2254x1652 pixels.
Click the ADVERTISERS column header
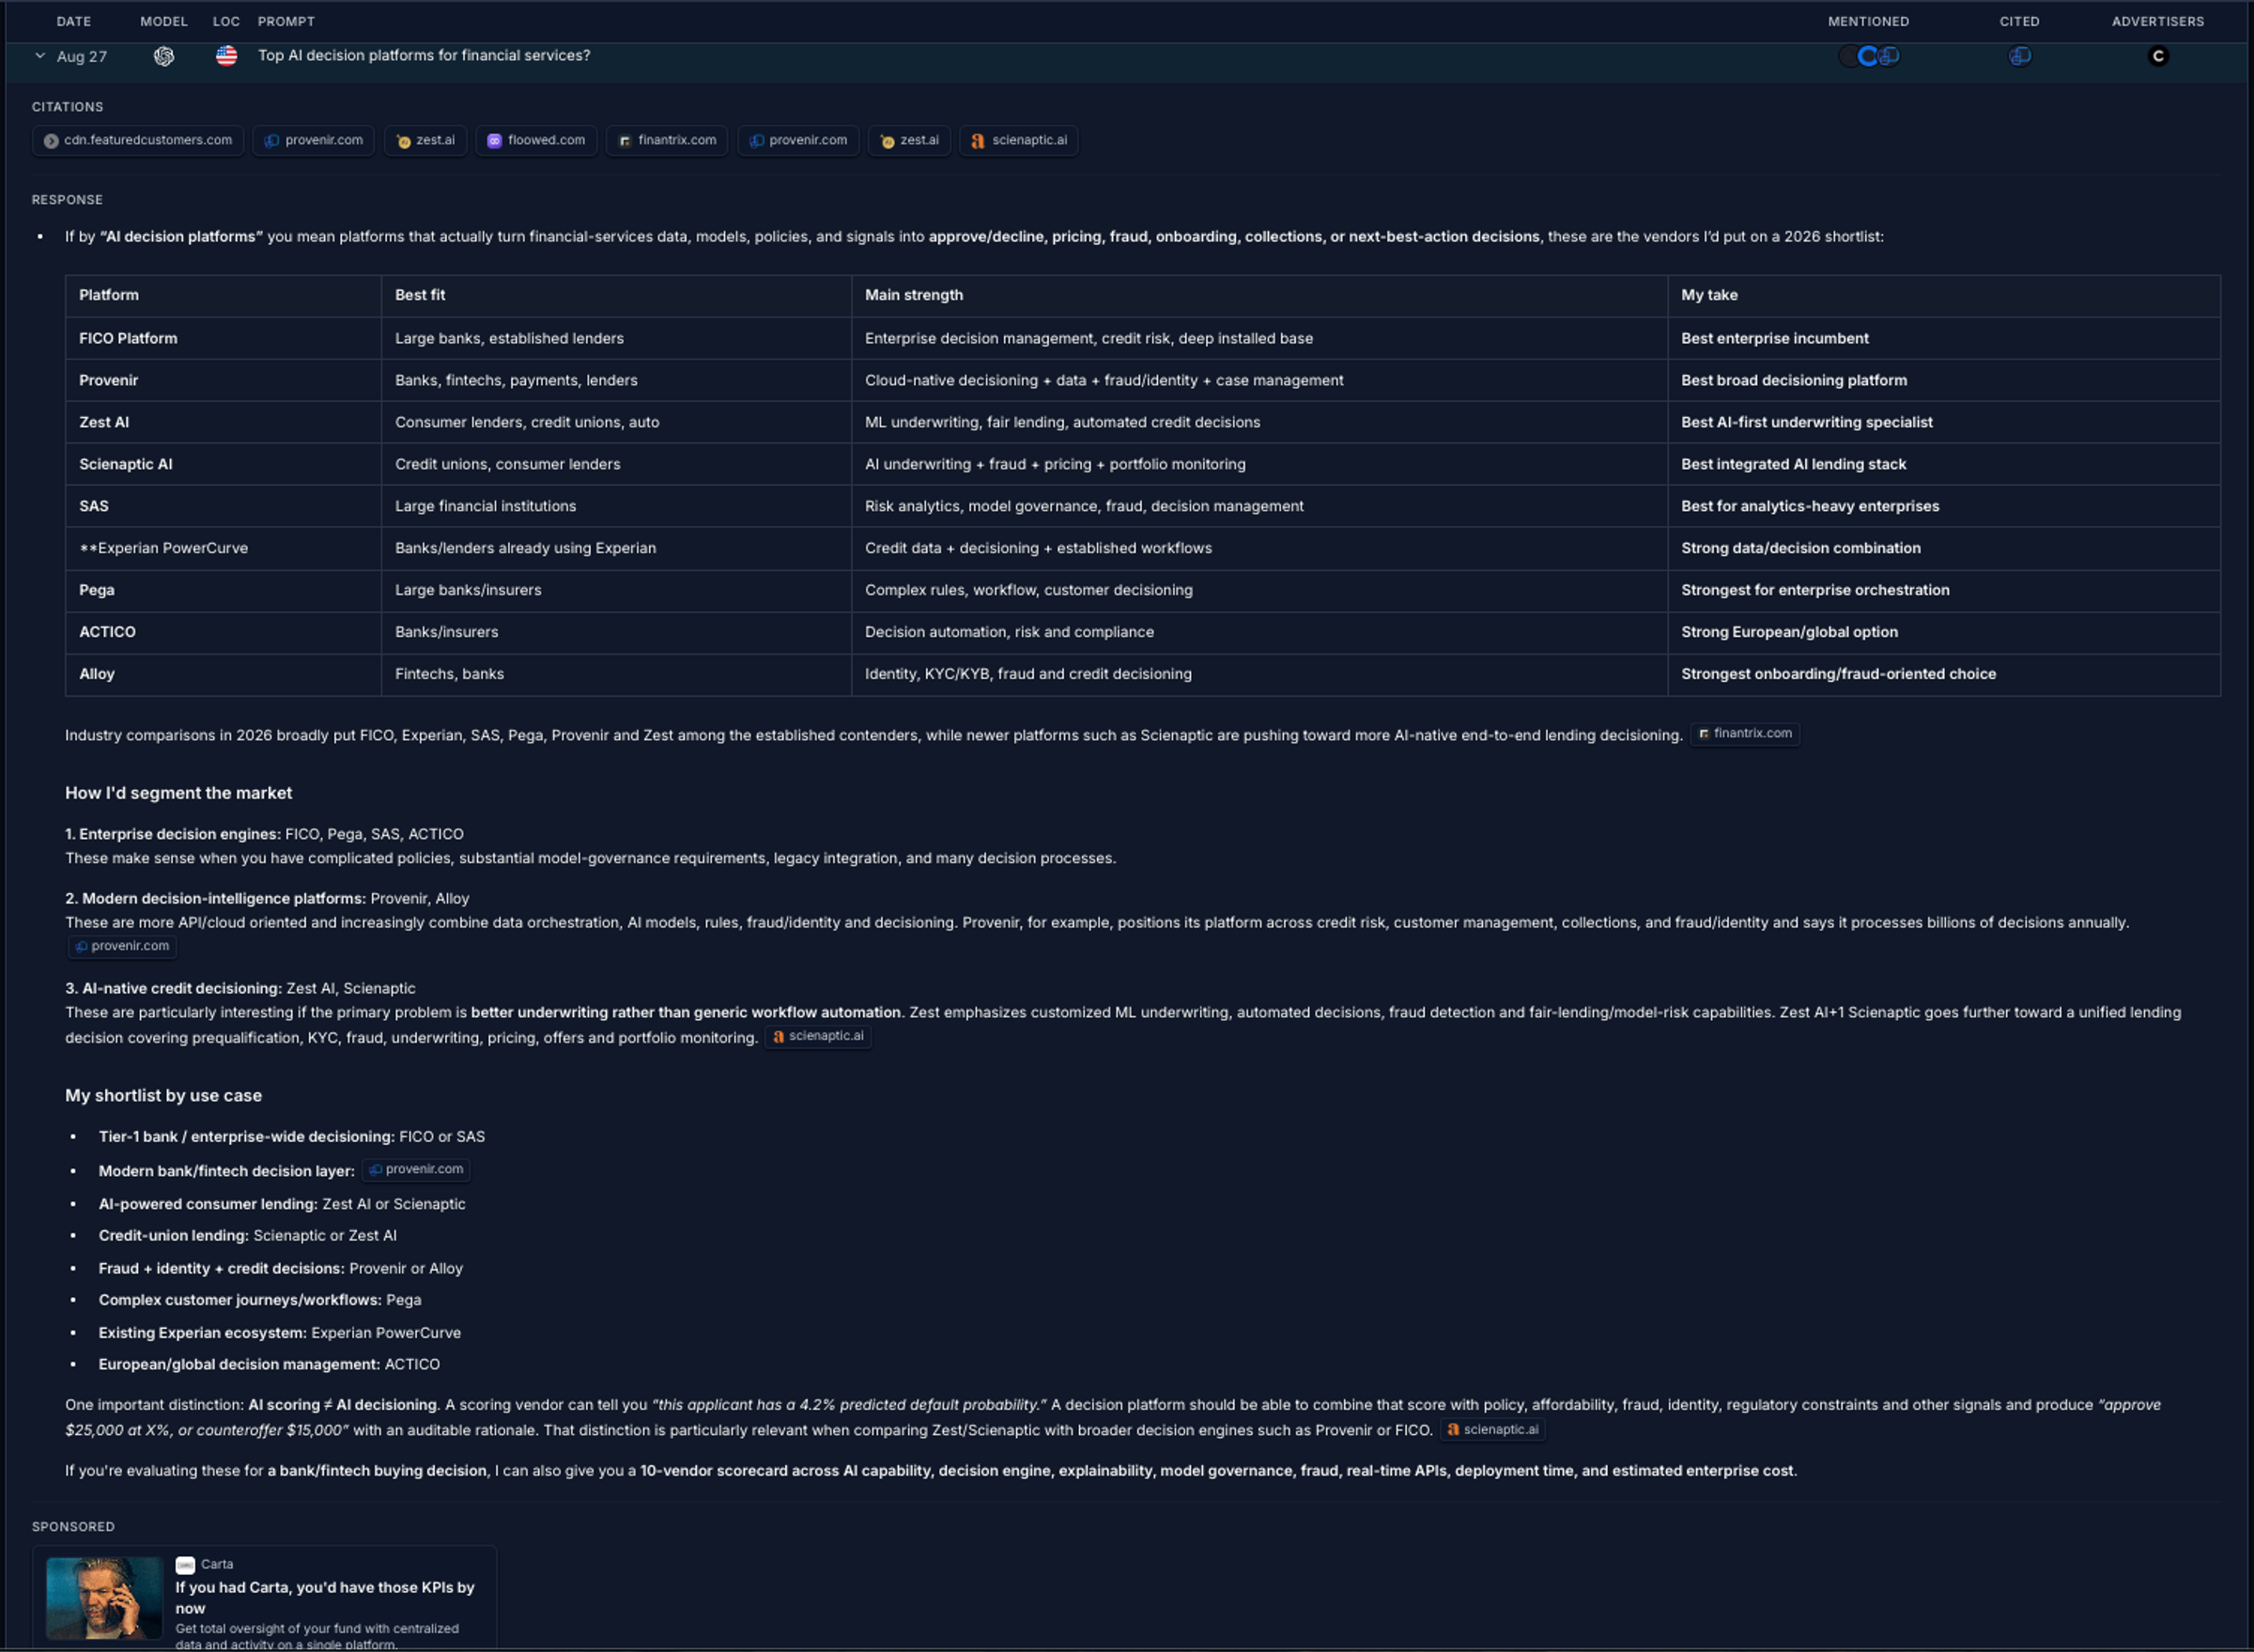tap(2157, 21)
